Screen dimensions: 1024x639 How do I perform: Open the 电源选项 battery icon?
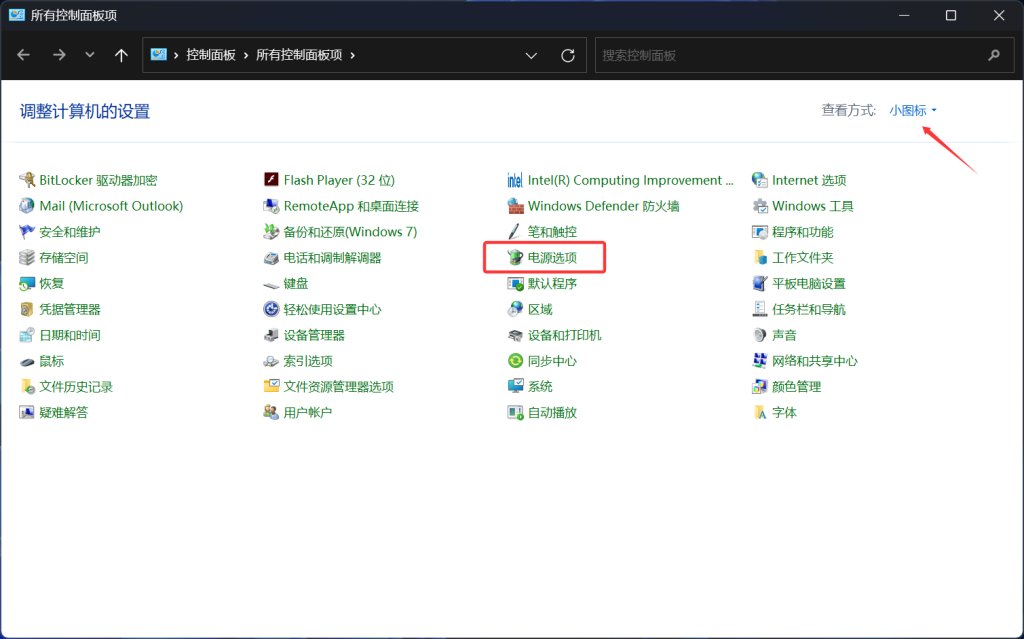coord(515,257)
